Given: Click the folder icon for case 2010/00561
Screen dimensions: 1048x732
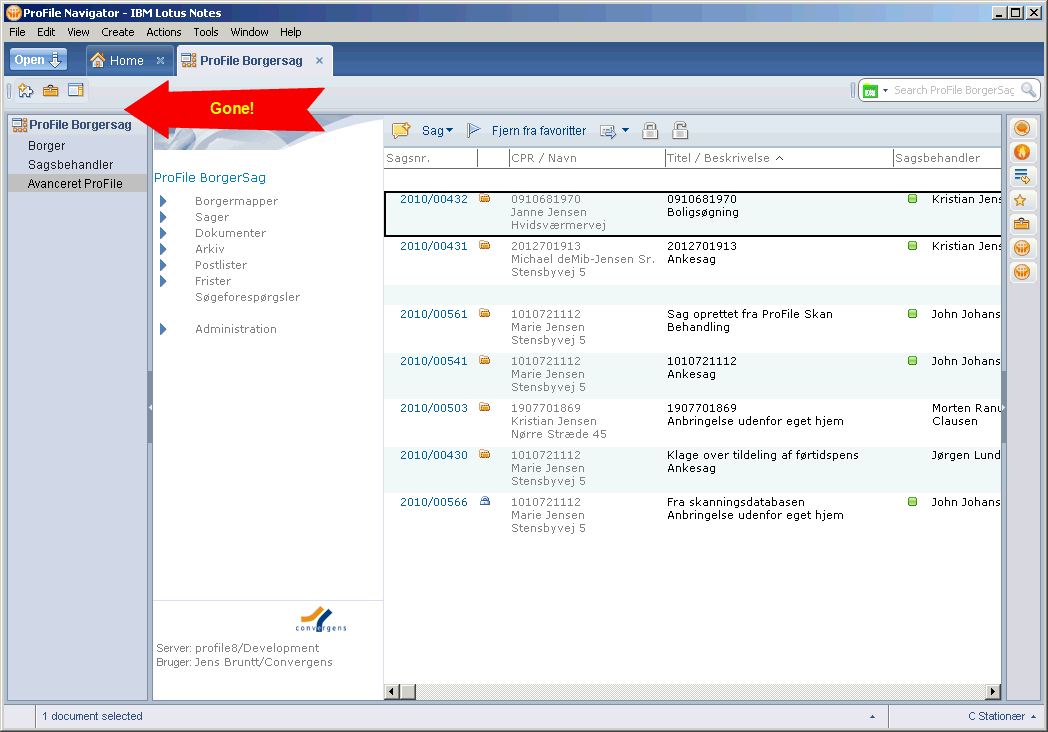Looking at the screenshot, I should tap(485, 313).
